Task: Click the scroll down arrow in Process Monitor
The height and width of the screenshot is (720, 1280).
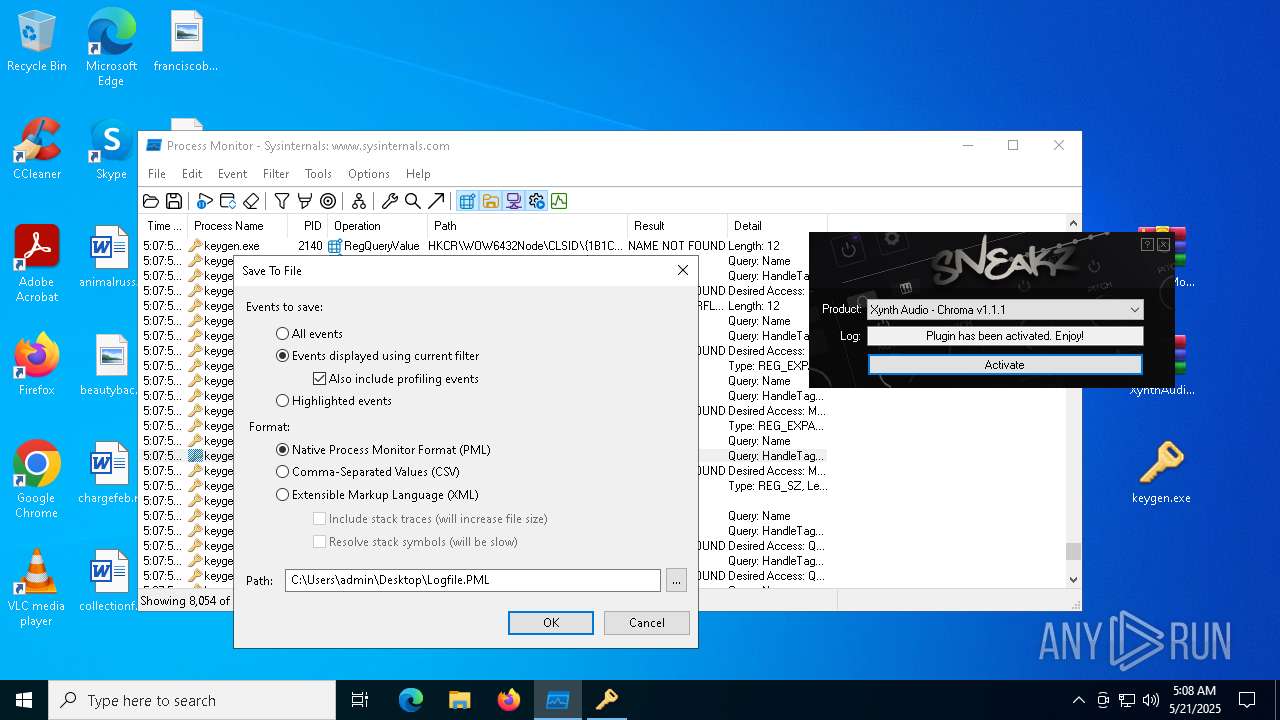Action: point(1073,579)
